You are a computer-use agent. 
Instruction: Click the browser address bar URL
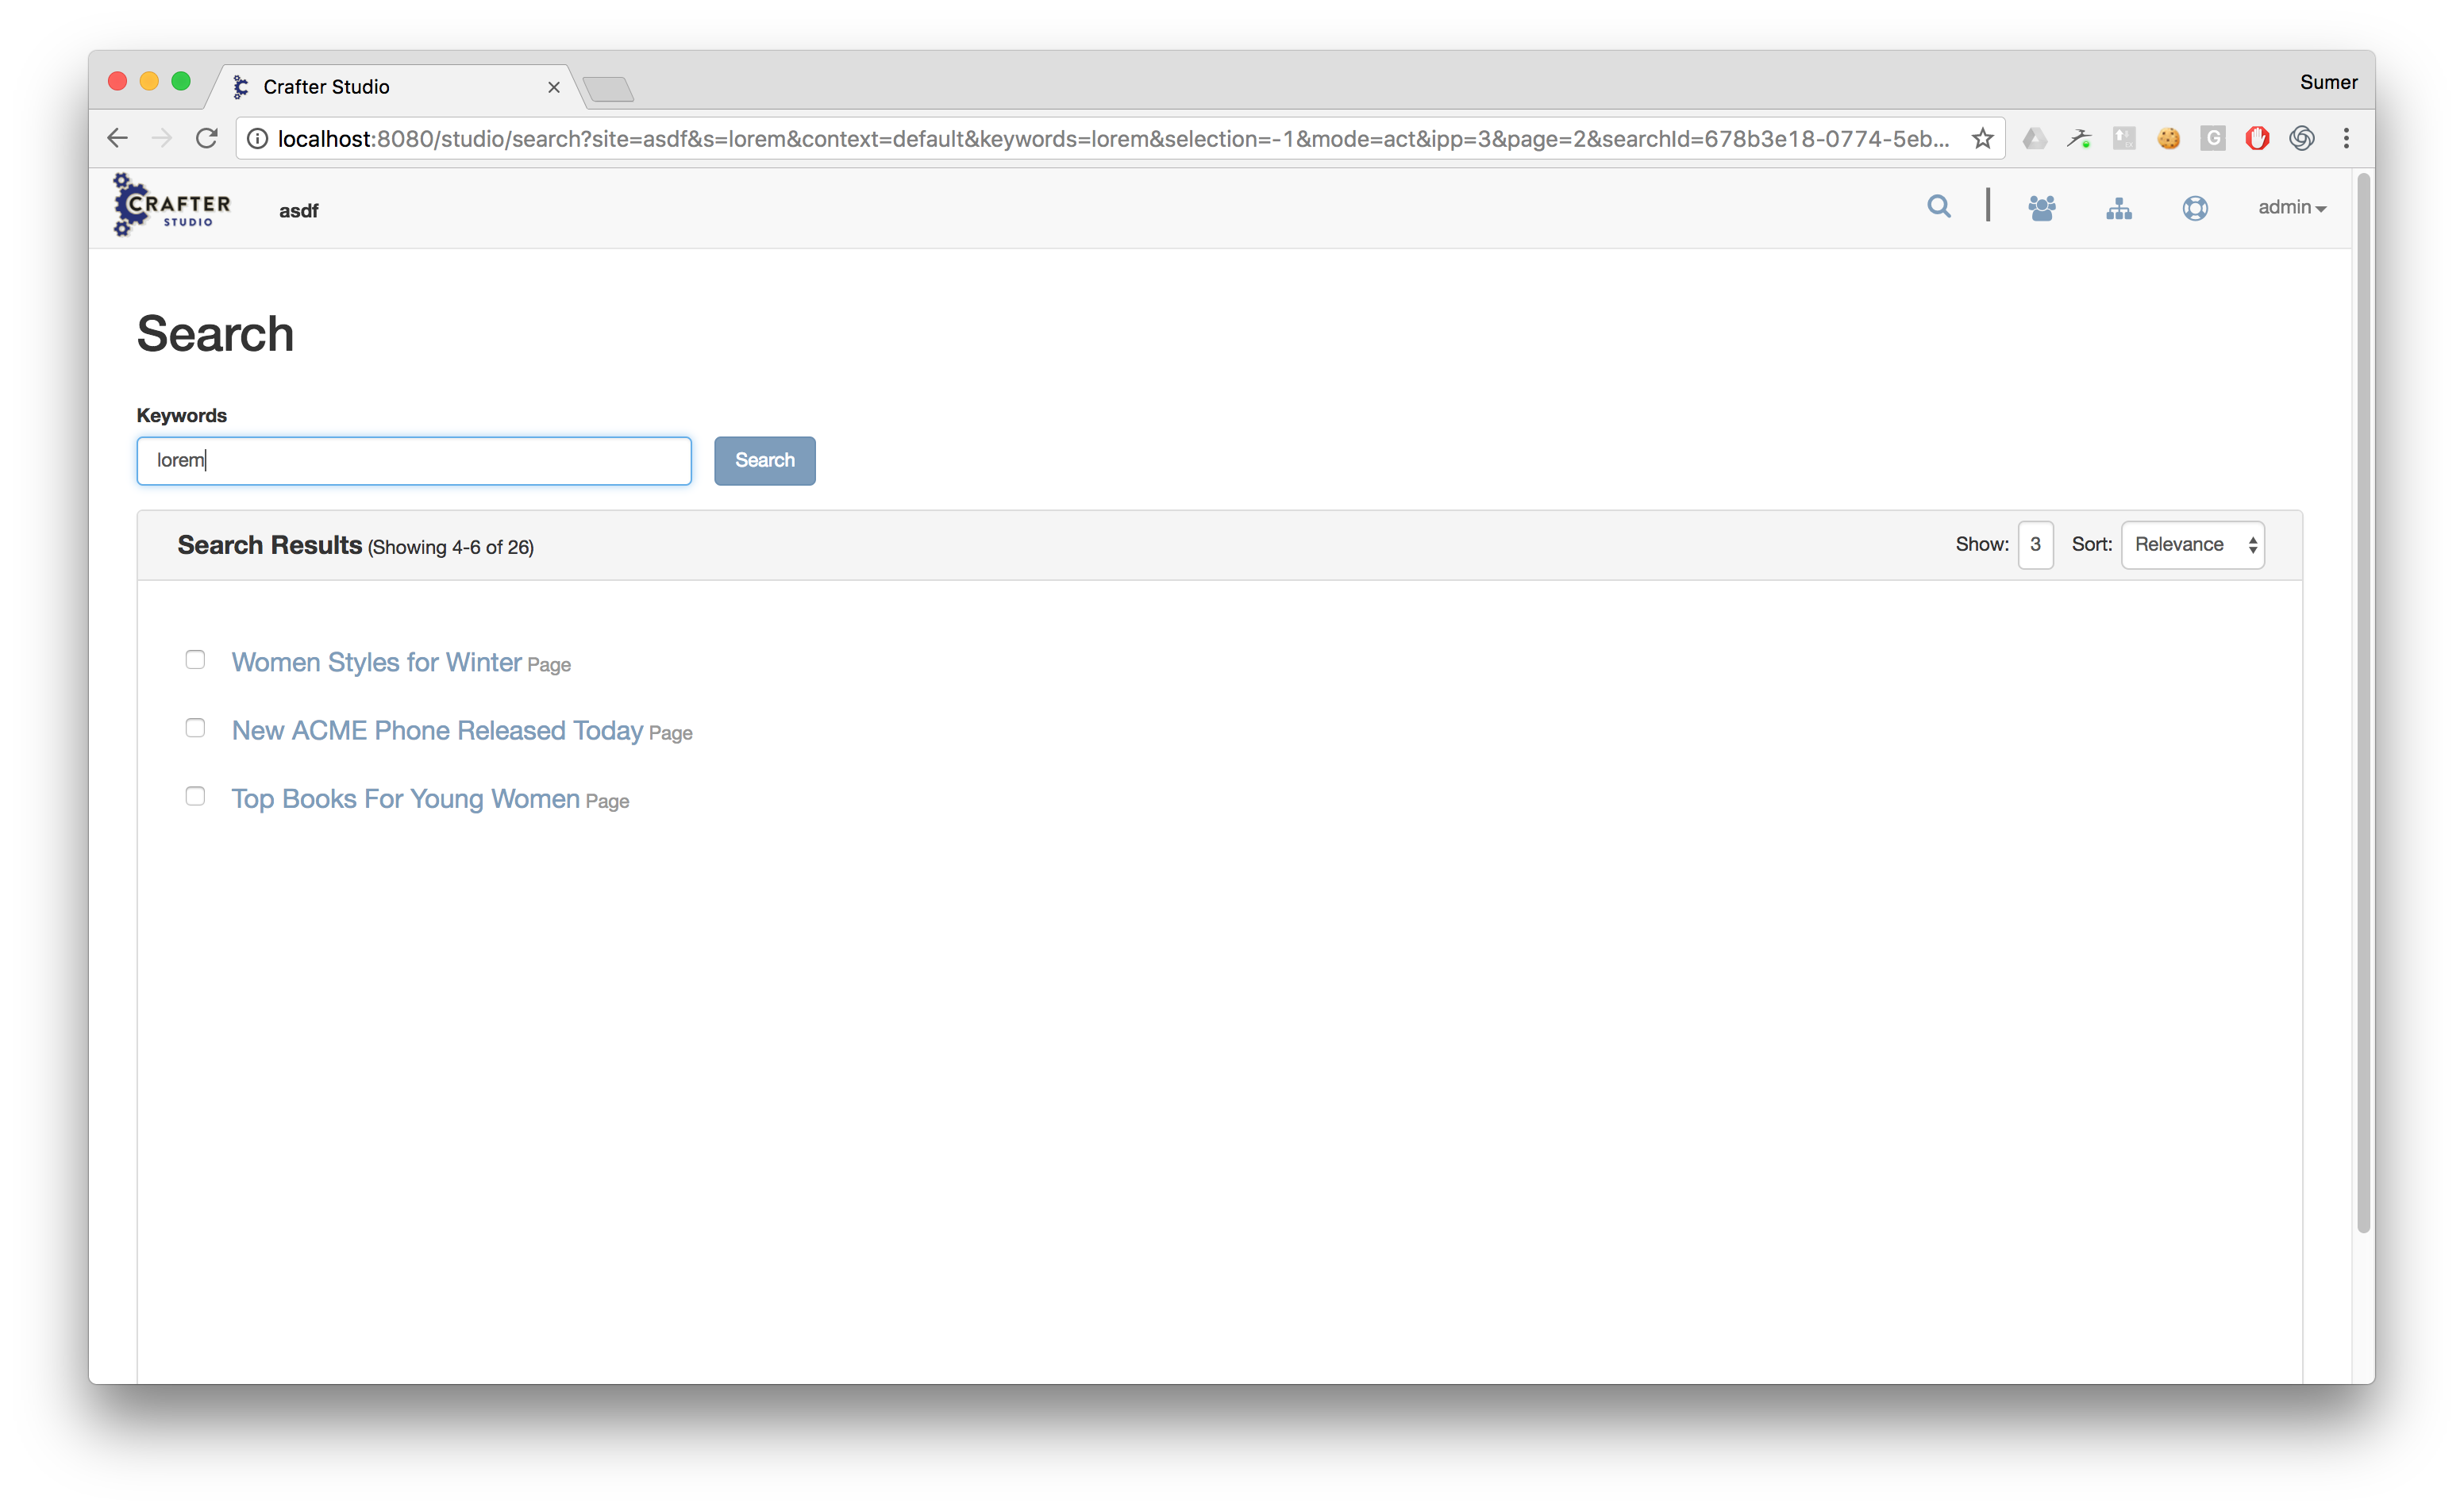[x=1112, y=139]
